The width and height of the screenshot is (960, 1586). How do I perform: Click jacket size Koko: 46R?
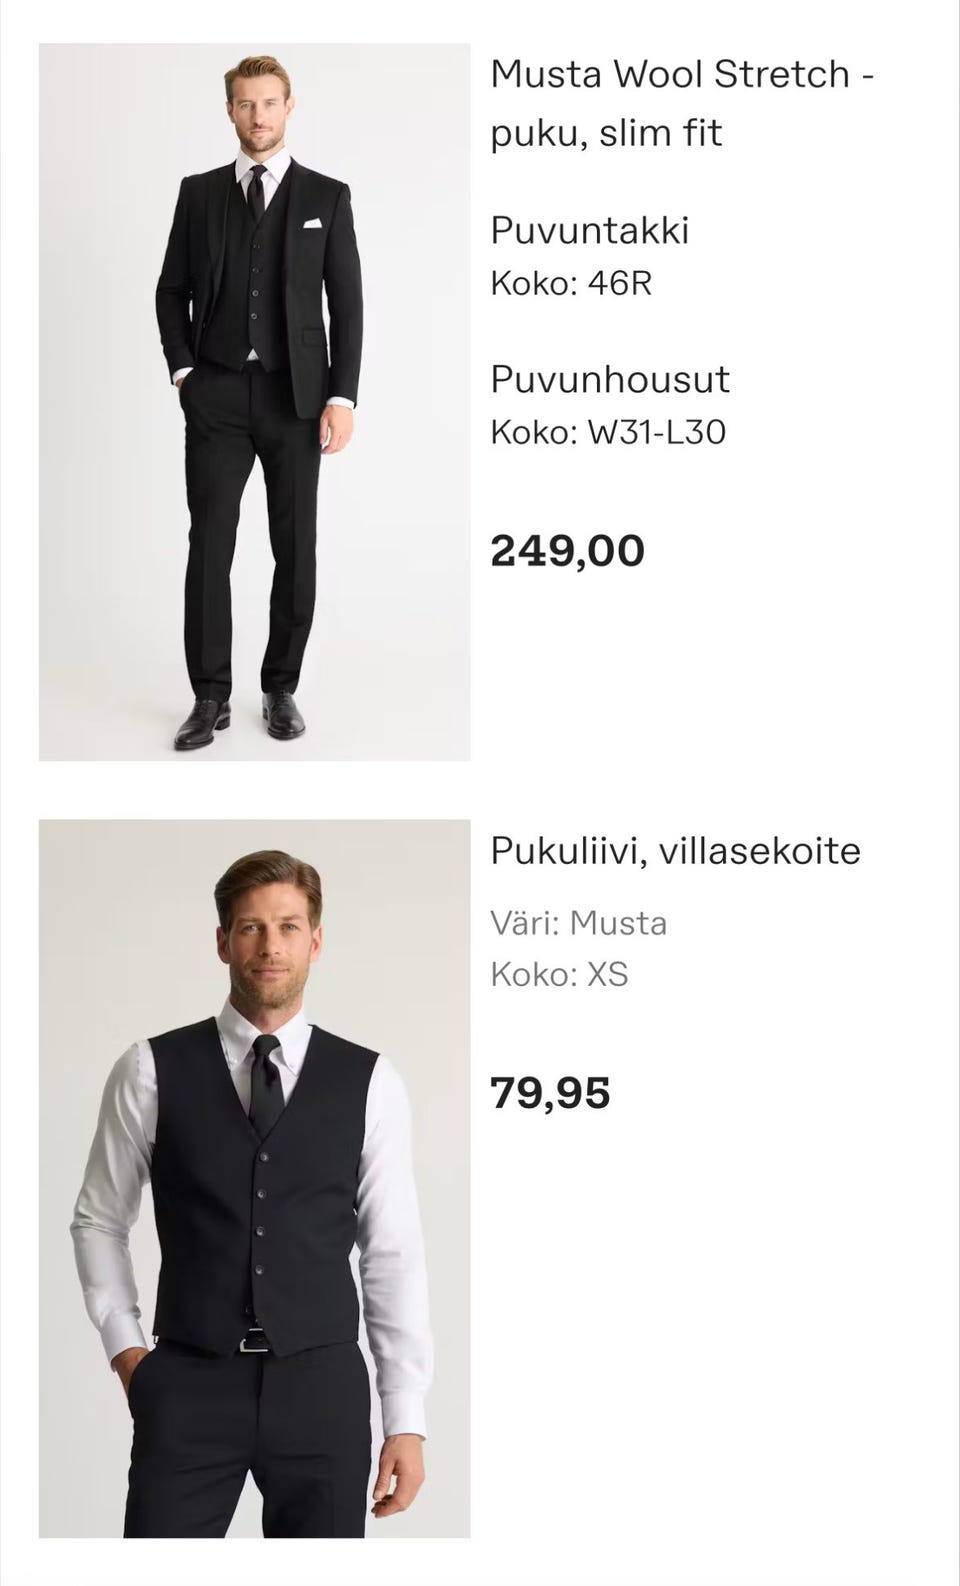571,283
